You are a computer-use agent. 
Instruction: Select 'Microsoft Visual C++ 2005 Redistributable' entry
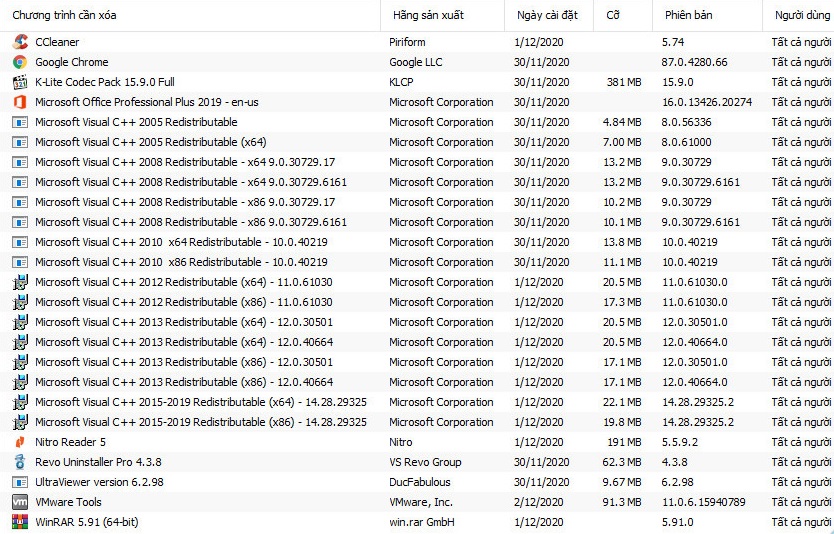click(136, 122)
